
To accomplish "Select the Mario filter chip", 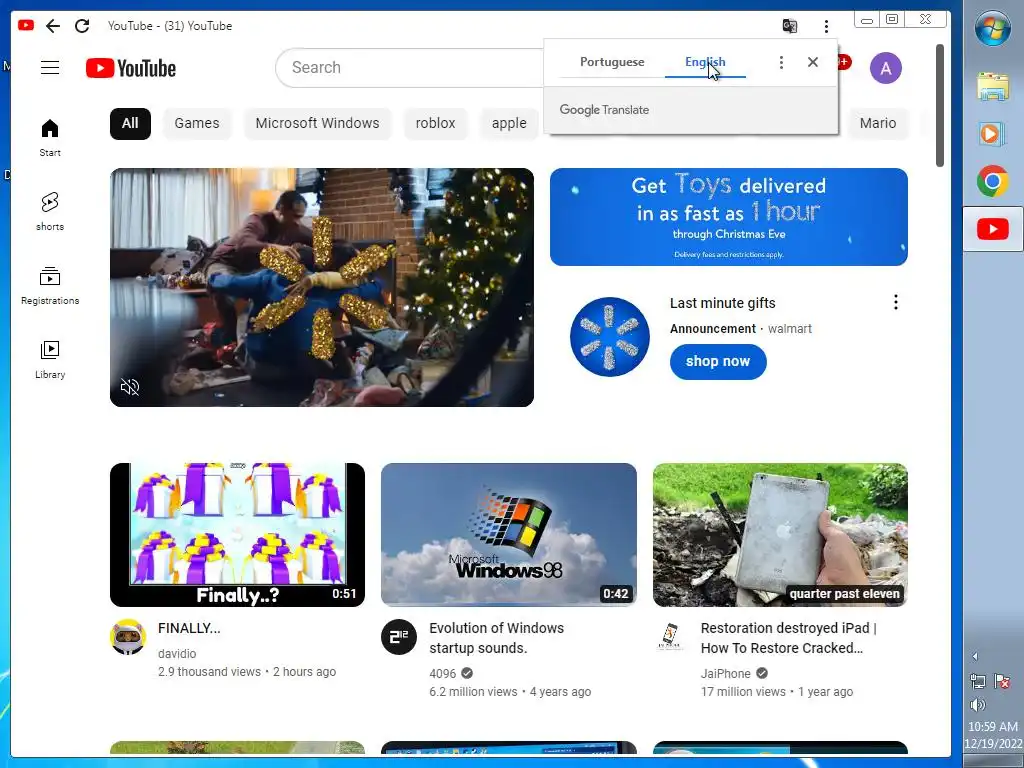I will [x=878, y=123].
